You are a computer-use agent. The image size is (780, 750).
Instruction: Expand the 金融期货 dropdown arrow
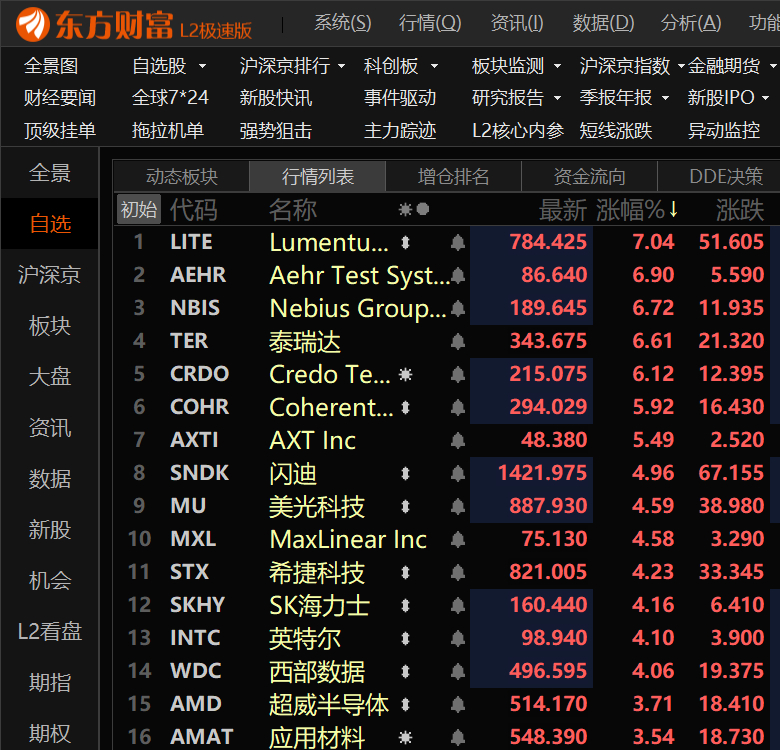tap(774, 66)
